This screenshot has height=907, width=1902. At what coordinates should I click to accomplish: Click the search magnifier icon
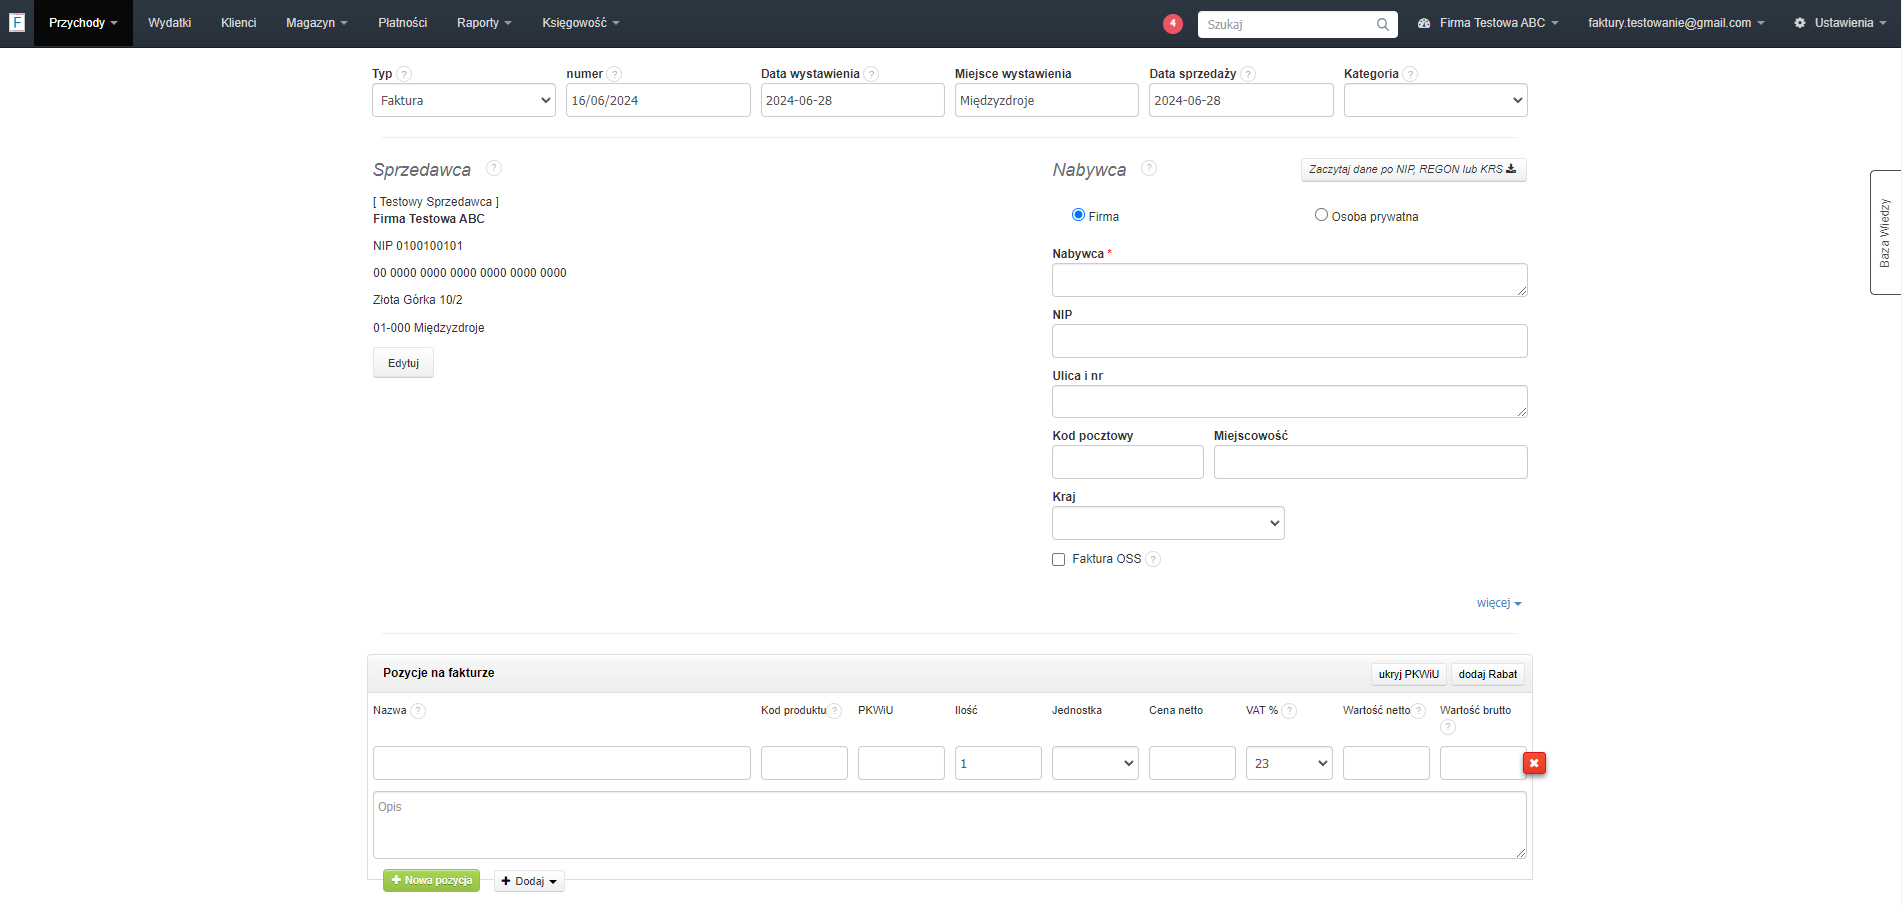[1382, 24]
